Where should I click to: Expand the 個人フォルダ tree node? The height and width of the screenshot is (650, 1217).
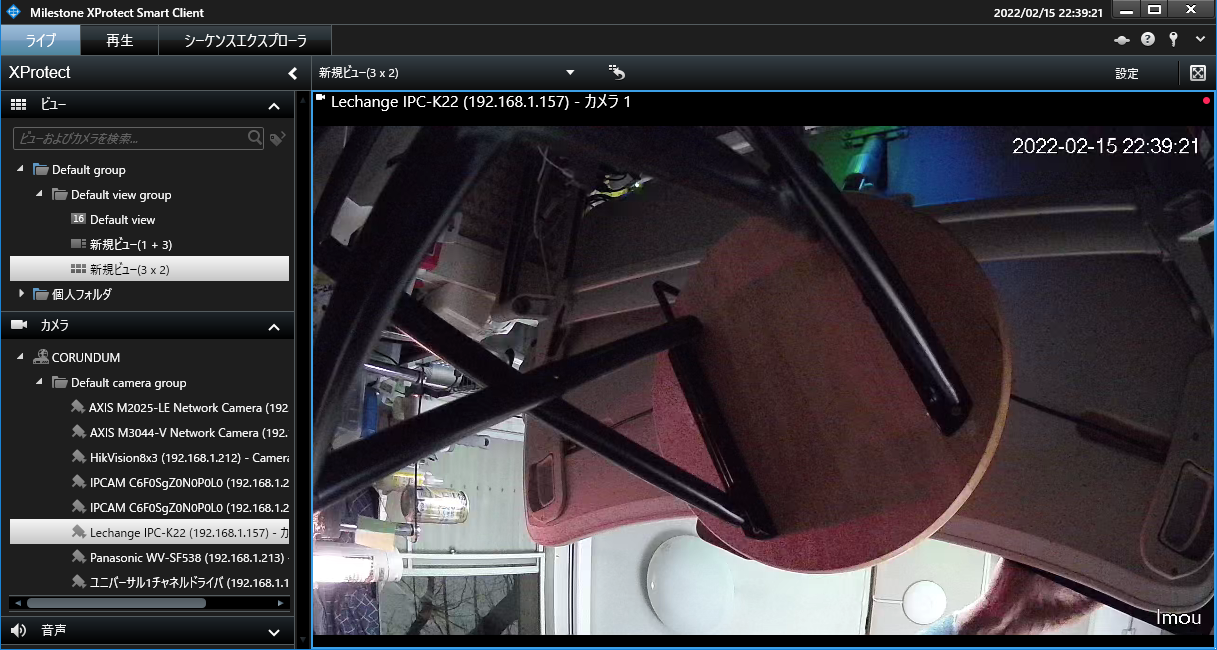pyautogui.click(x=22, y=294)
